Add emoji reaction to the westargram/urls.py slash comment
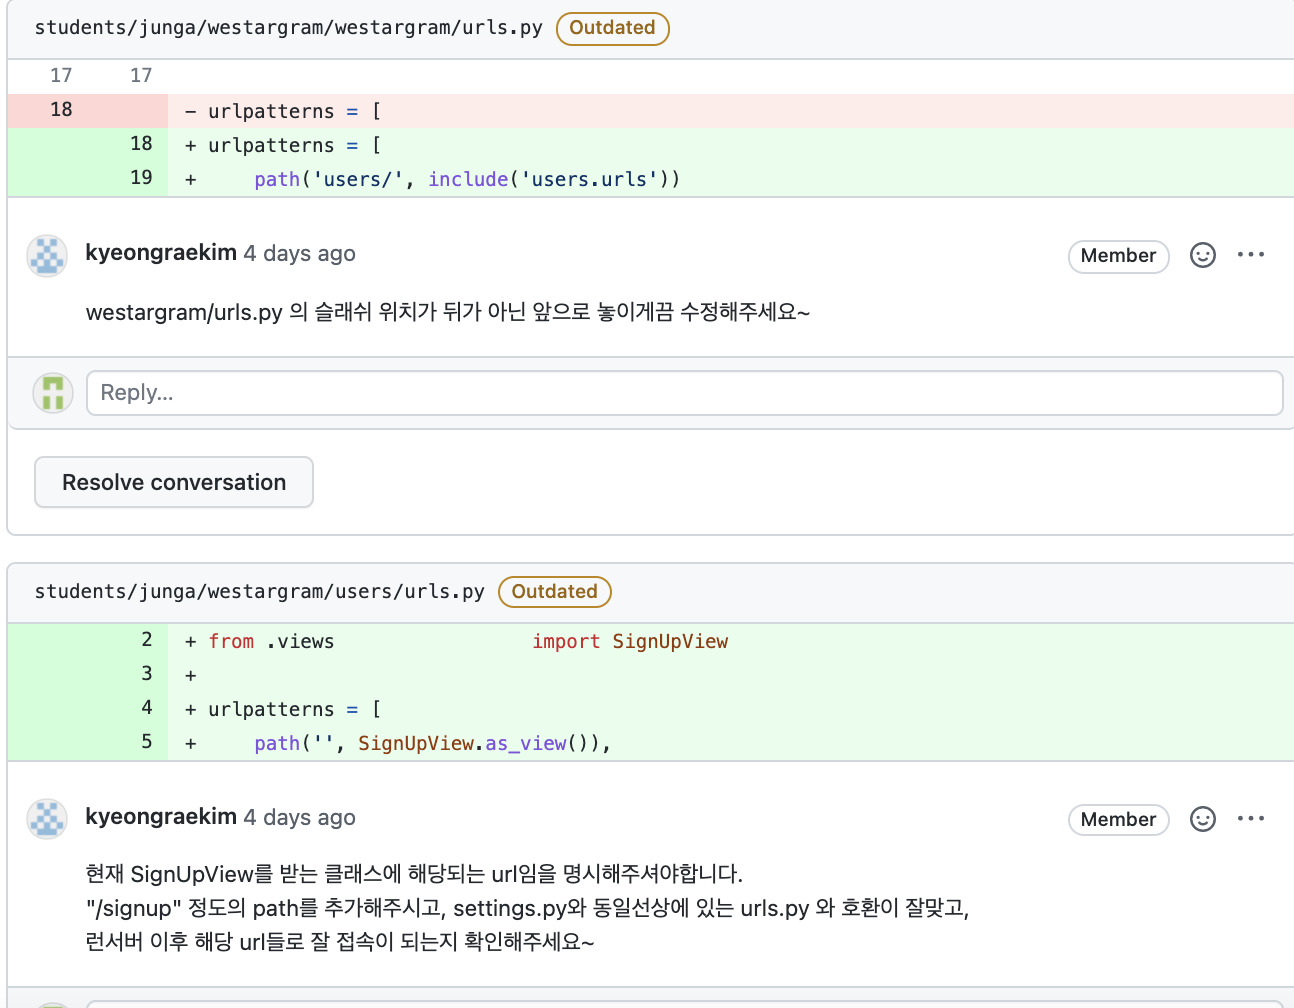 tap(1203, 255)
